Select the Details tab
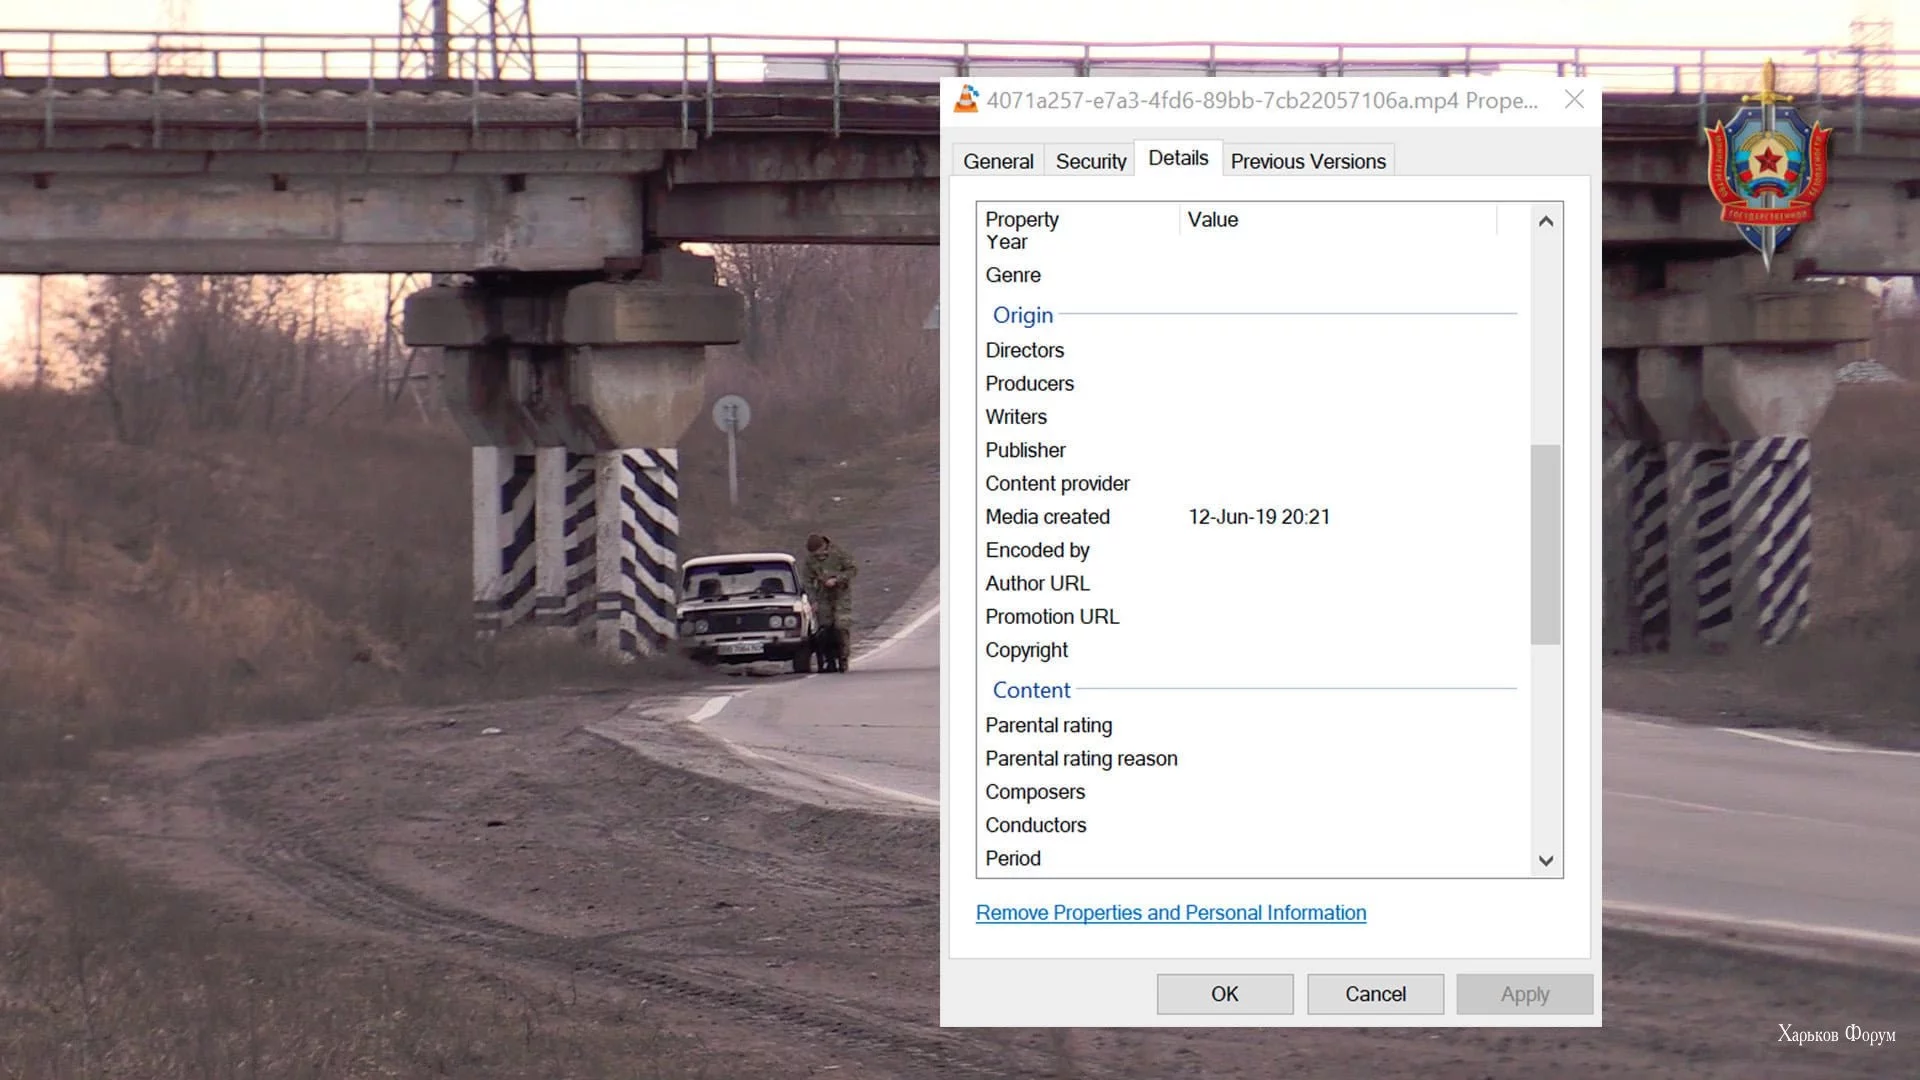This screenshot has height=1080, width=1920. click(1178, 158)
